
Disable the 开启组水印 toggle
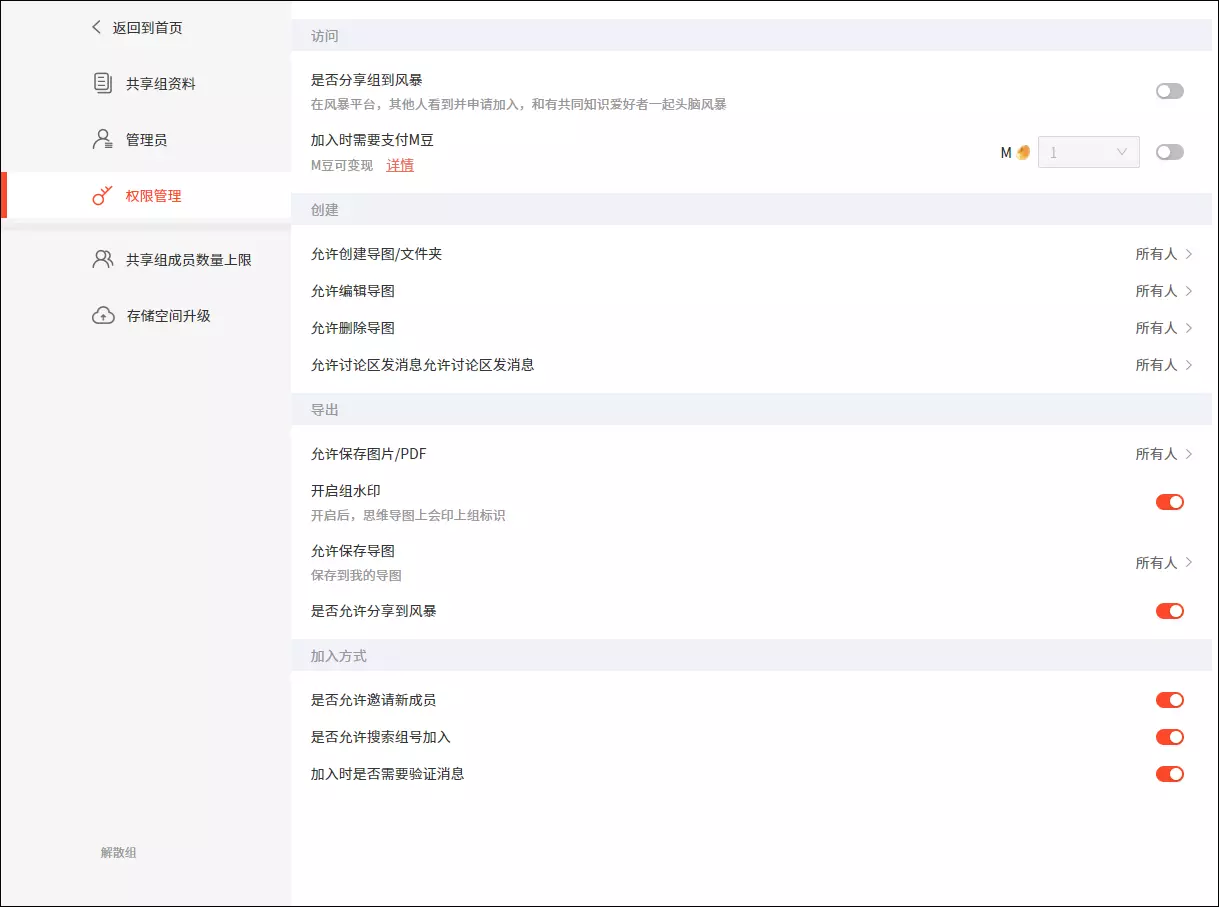point(1169,502)
